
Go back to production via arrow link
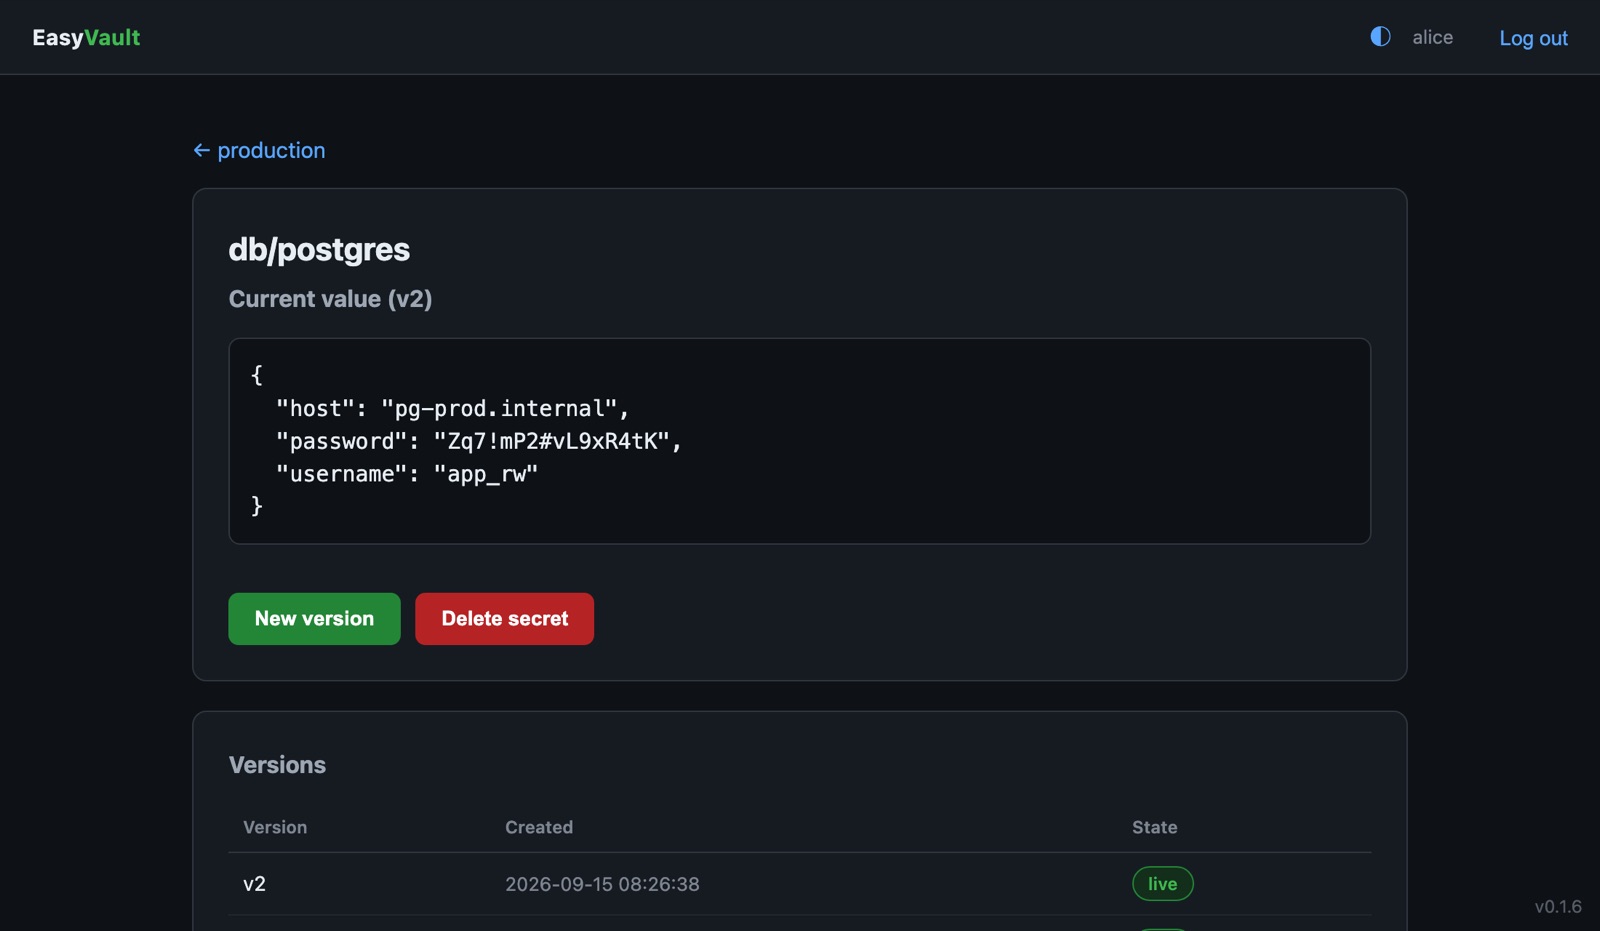pos(259,150)
